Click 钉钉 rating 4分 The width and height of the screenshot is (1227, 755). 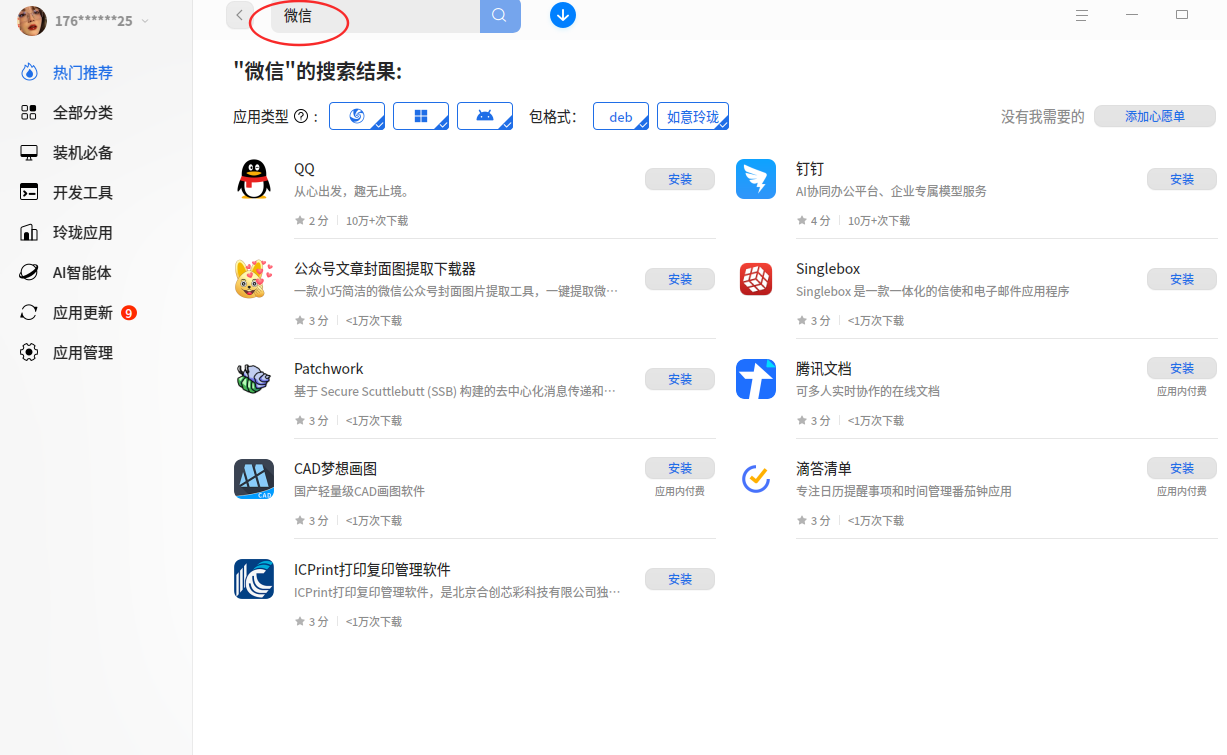coord(814,221)
